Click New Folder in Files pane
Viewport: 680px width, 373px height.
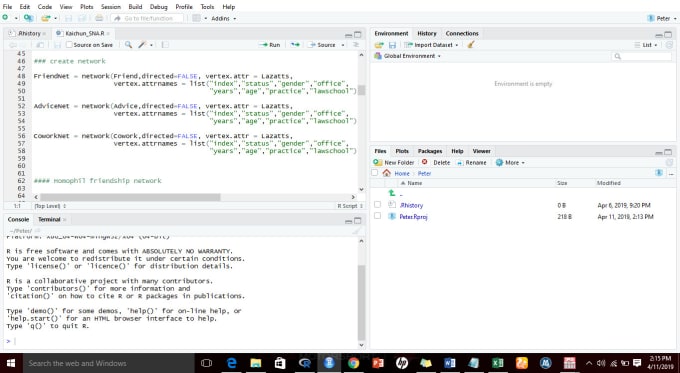394,162
